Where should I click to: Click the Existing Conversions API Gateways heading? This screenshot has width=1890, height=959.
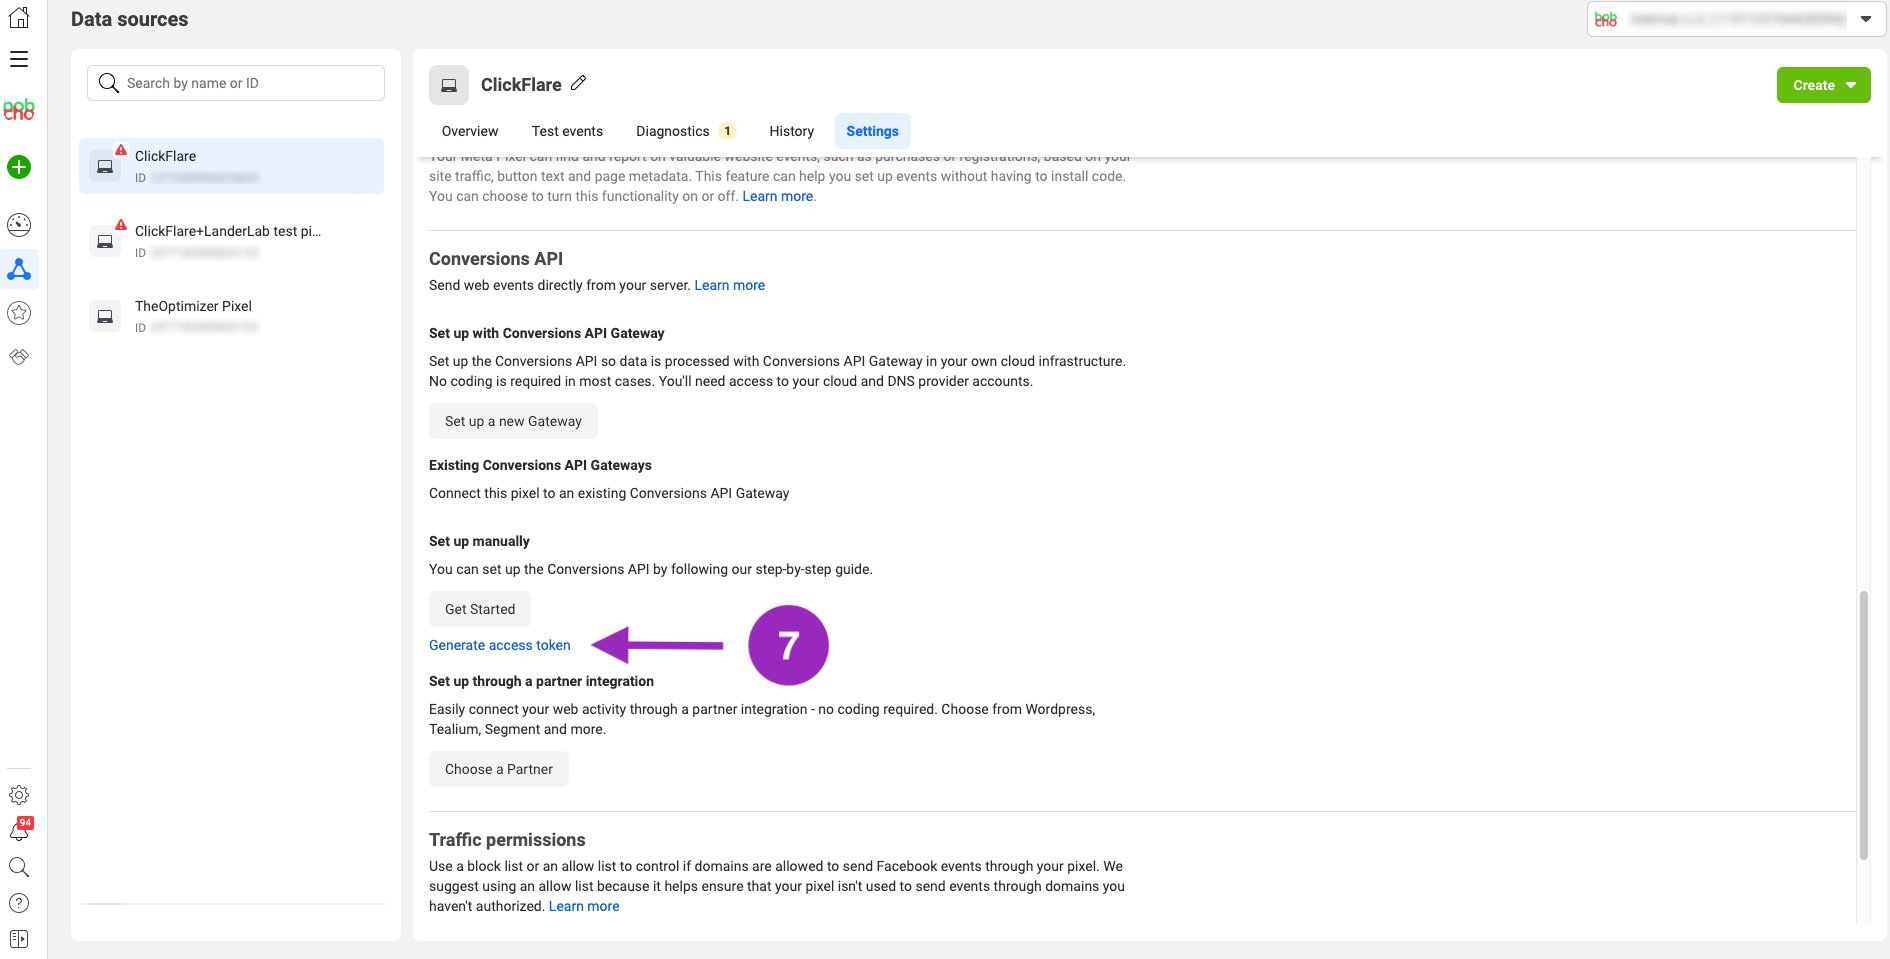540,465
